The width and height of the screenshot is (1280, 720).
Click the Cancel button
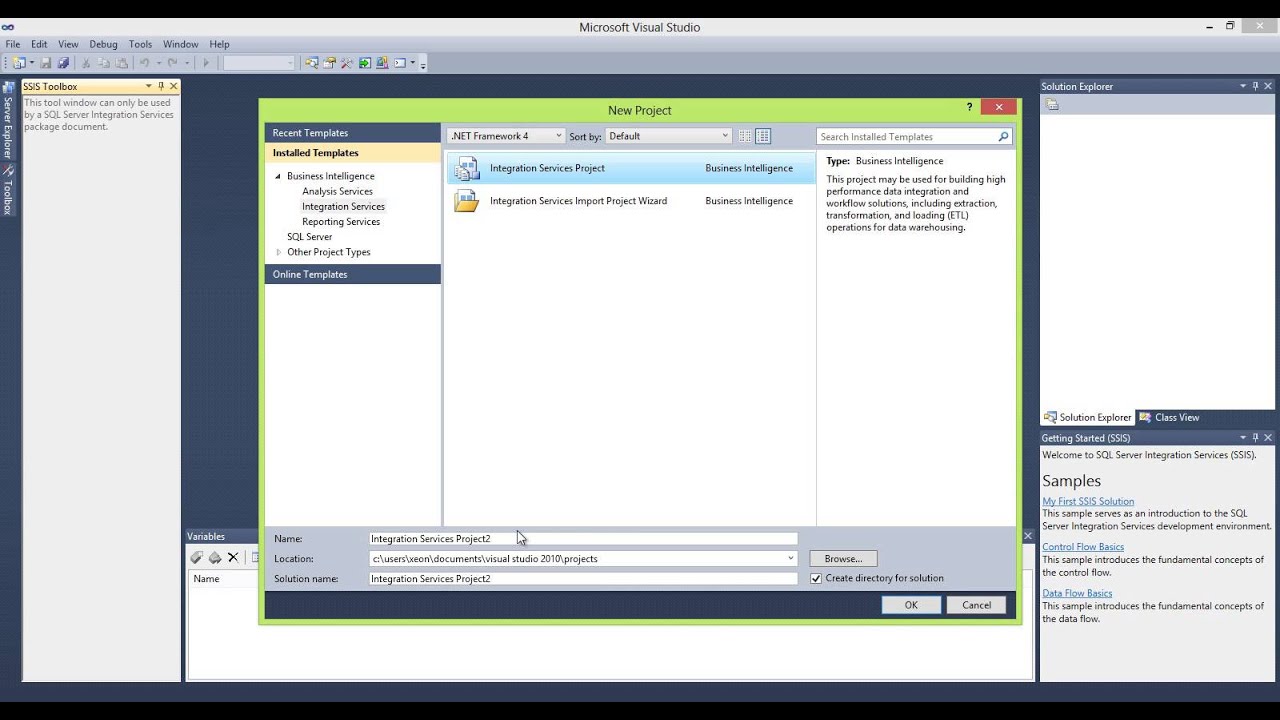pos(976,604)
